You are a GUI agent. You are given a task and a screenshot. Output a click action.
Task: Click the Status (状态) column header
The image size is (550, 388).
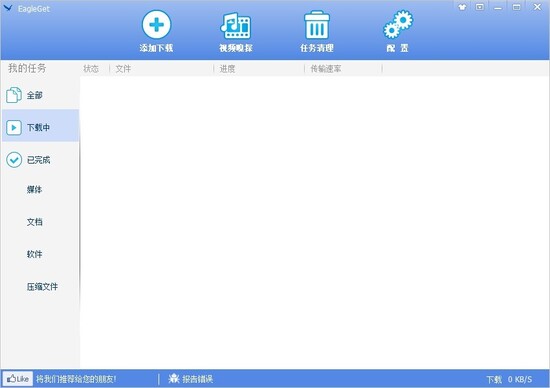click(91, 69)
